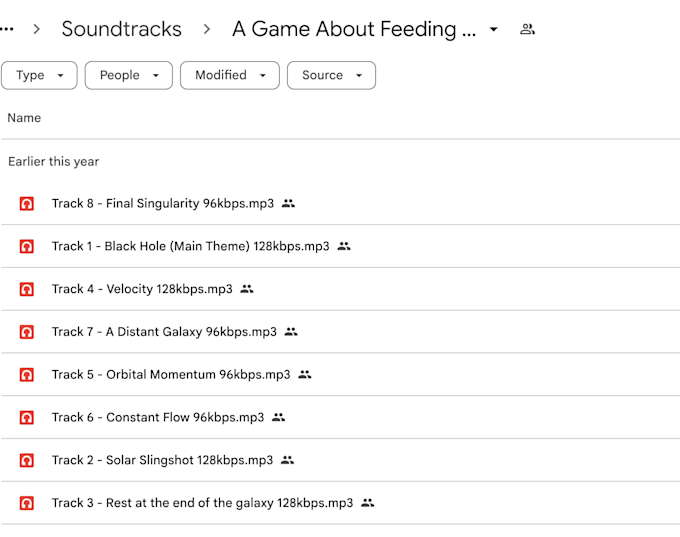Show hidden breadcrumb folders via ellipsis
The width and height of the screenshot is (680, 537).
7,29
